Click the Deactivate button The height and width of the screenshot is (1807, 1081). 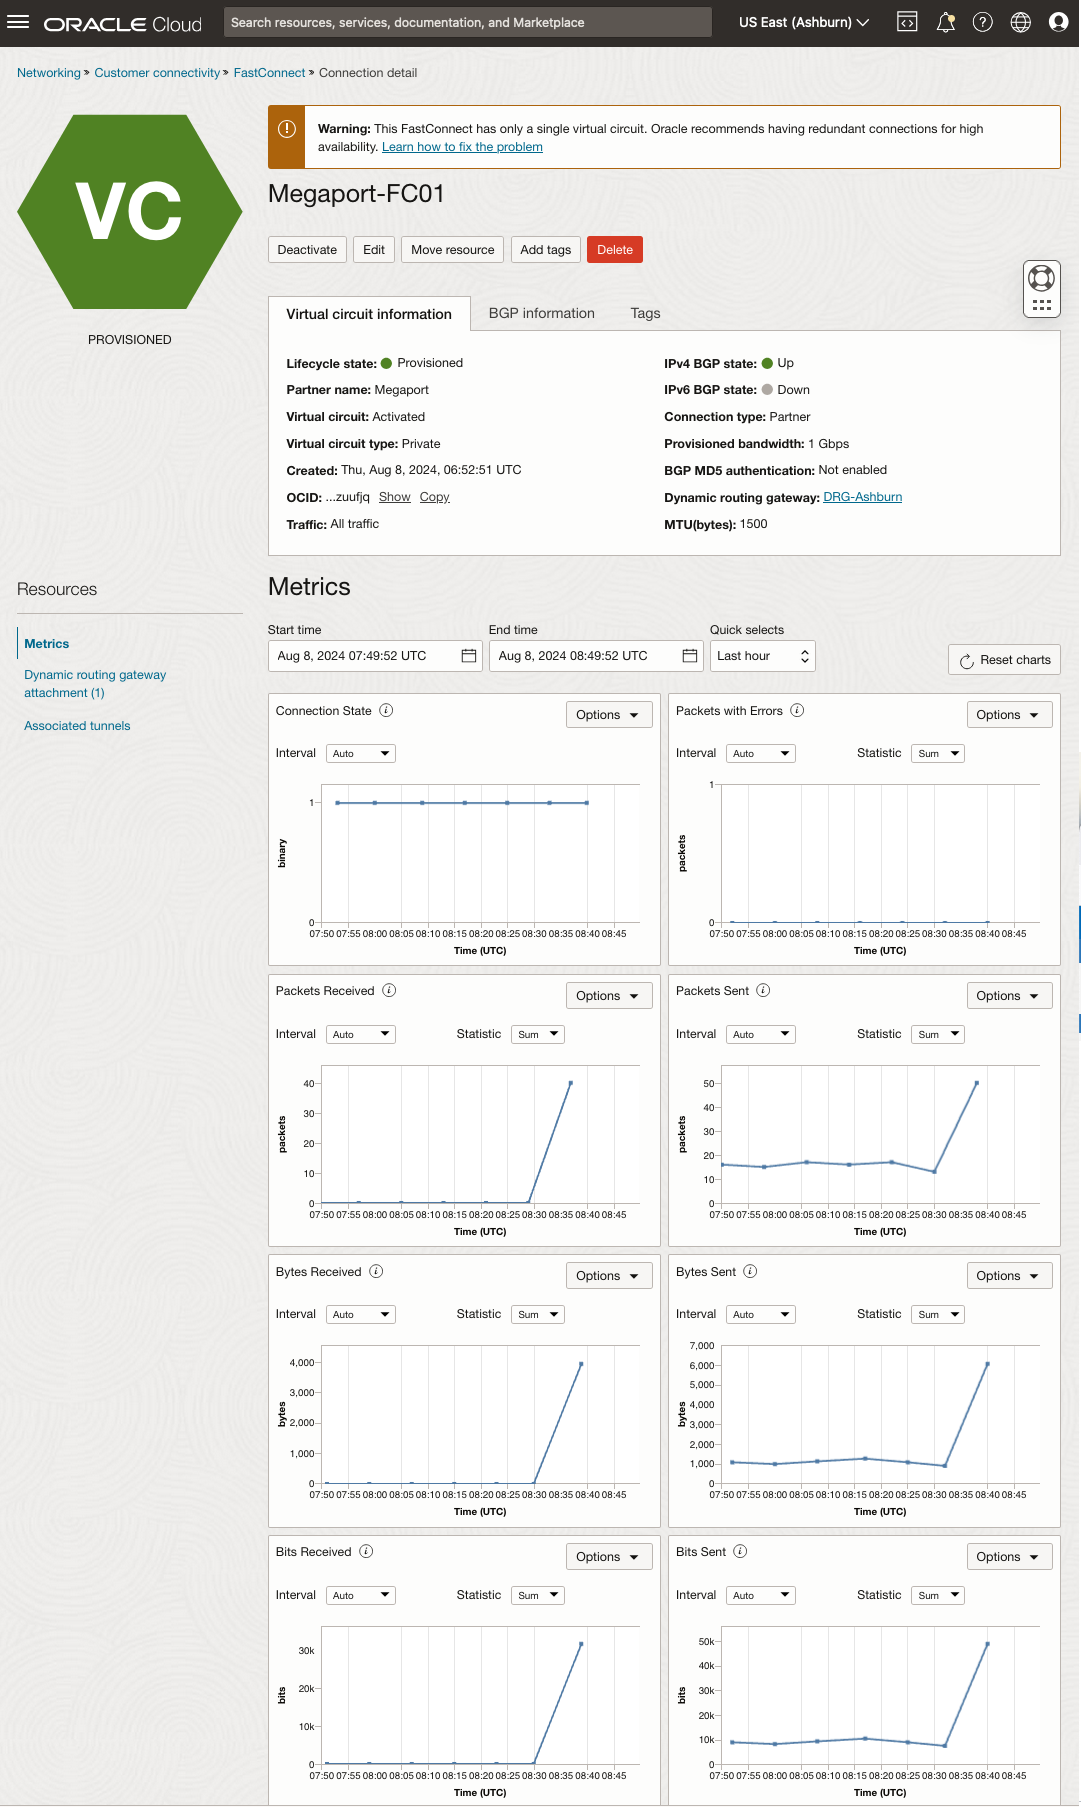pos(307,250)
